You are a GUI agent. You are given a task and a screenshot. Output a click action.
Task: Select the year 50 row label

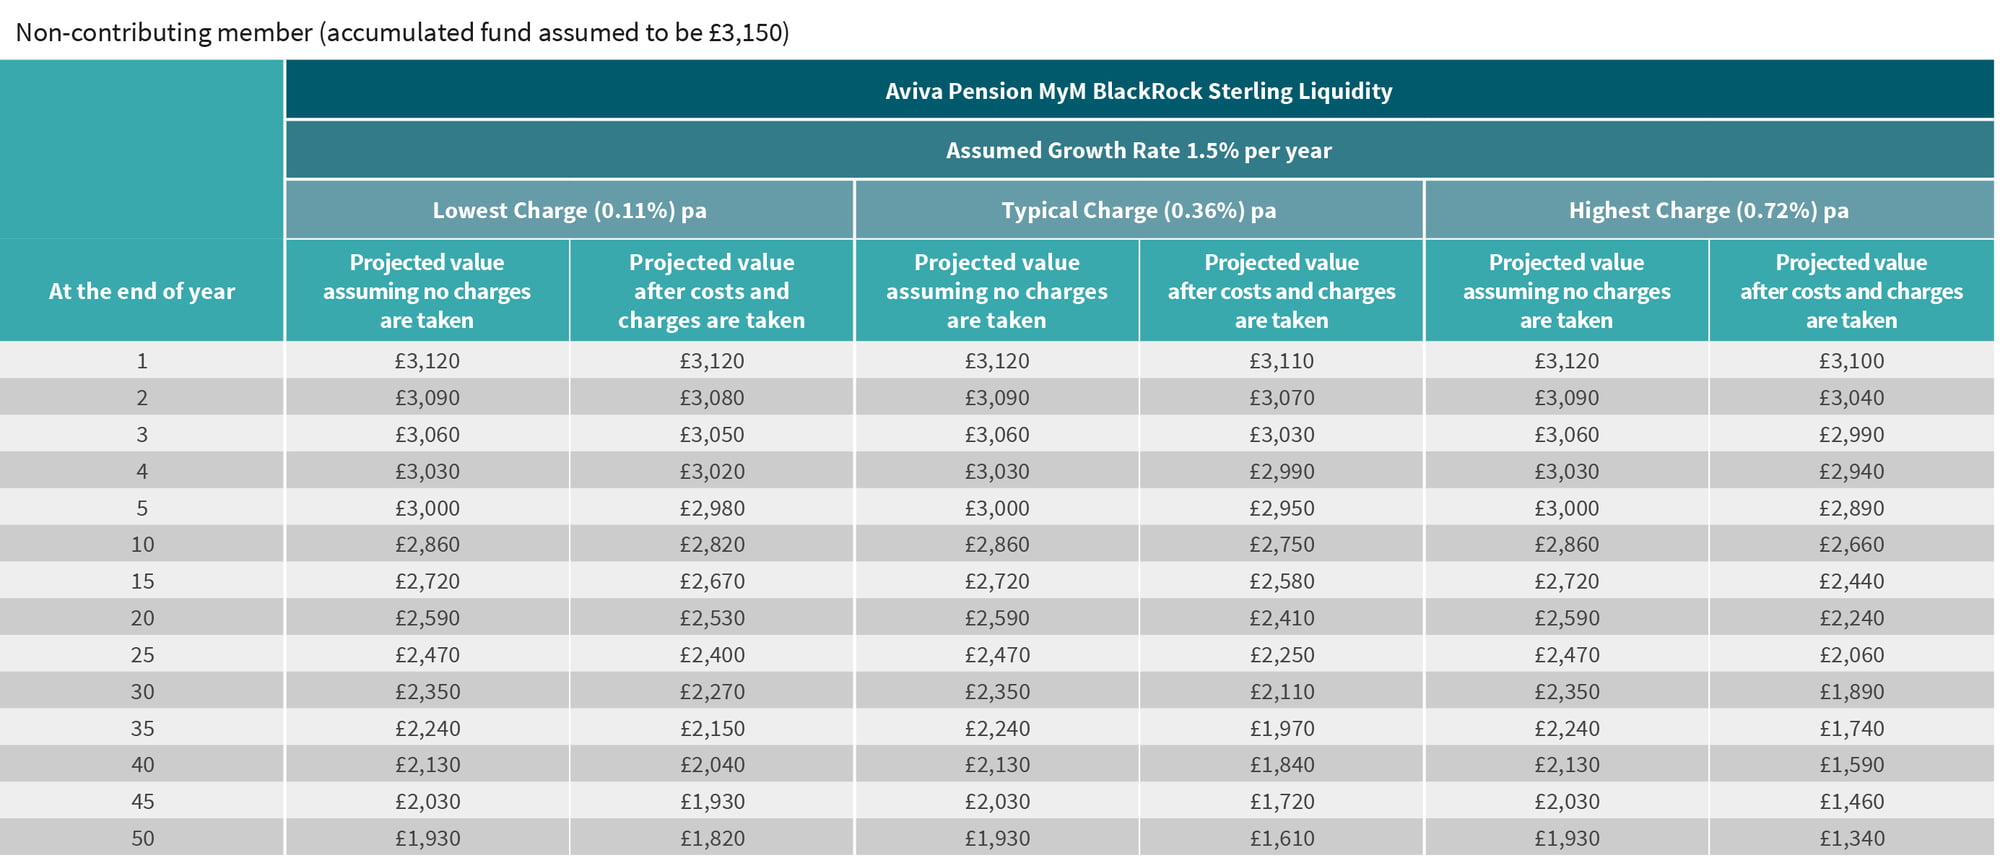coord(142,839)
